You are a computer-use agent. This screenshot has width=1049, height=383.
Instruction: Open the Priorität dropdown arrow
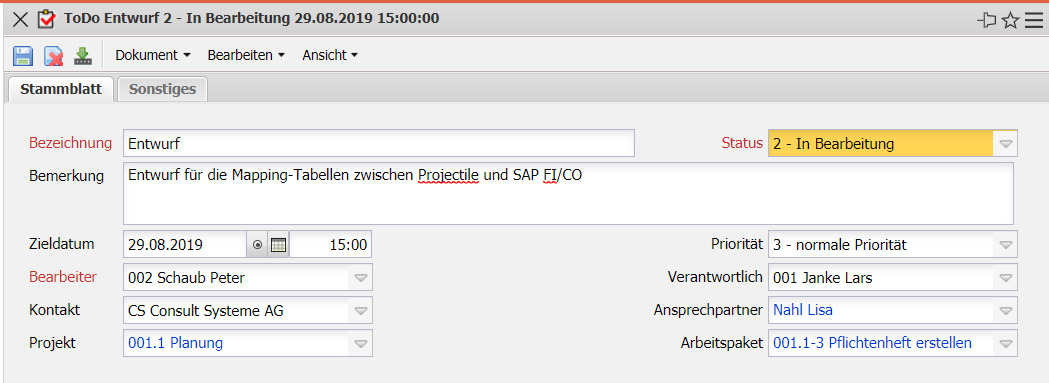pyautogui.click(x=1006, y=245)
